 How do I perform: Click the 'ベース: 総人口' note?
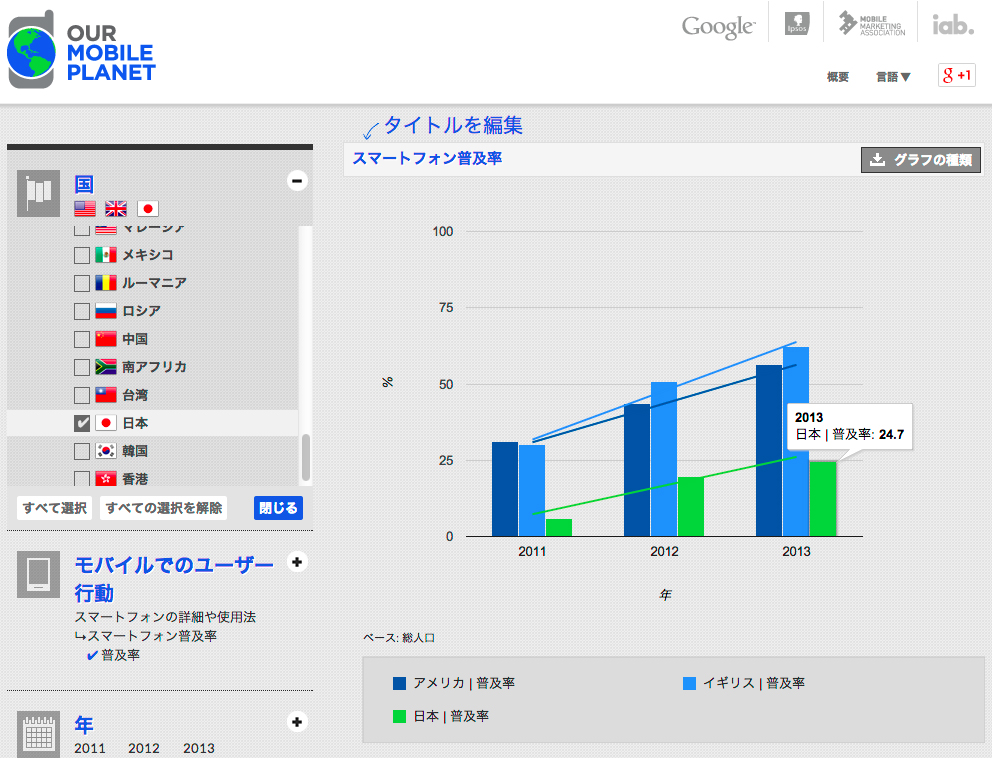point(399,638)
